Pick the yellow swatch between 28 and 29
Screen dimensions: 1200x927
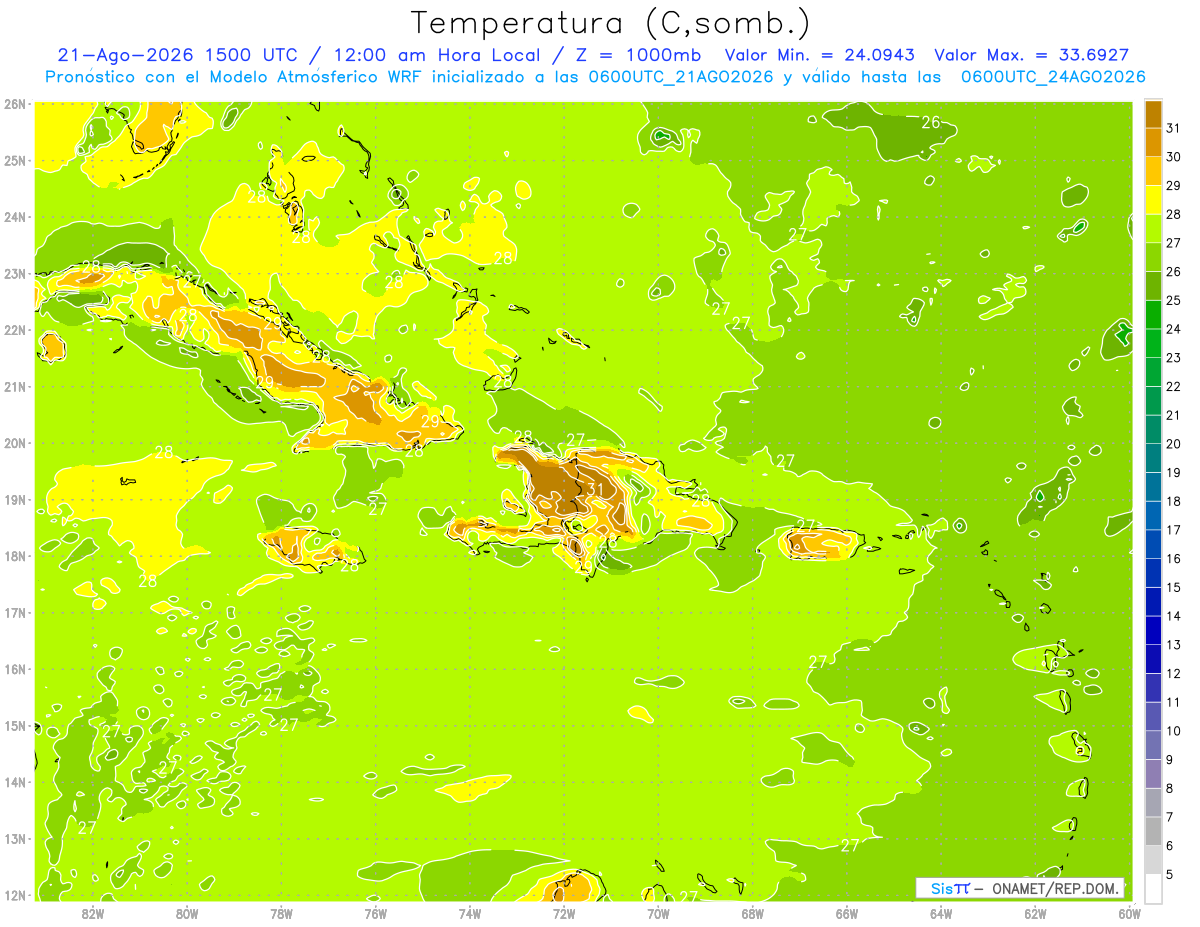click(x=1153, y=200)
